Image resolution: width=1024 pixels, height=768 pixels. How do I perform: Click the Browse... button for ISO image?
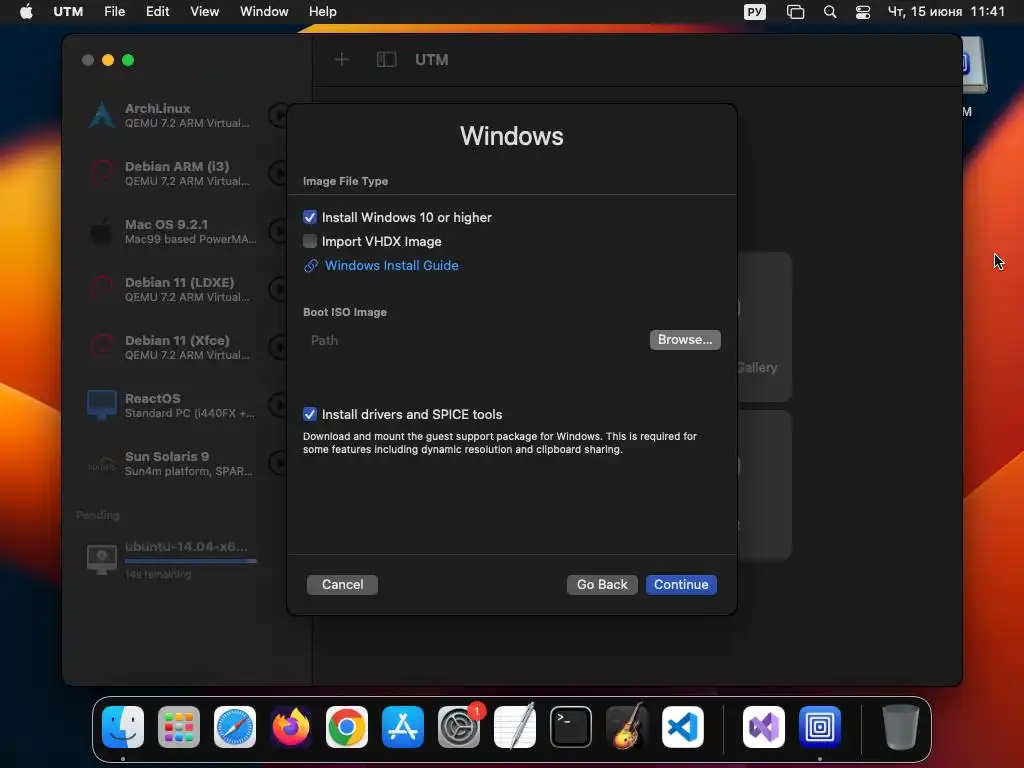[x=684, y=340]
